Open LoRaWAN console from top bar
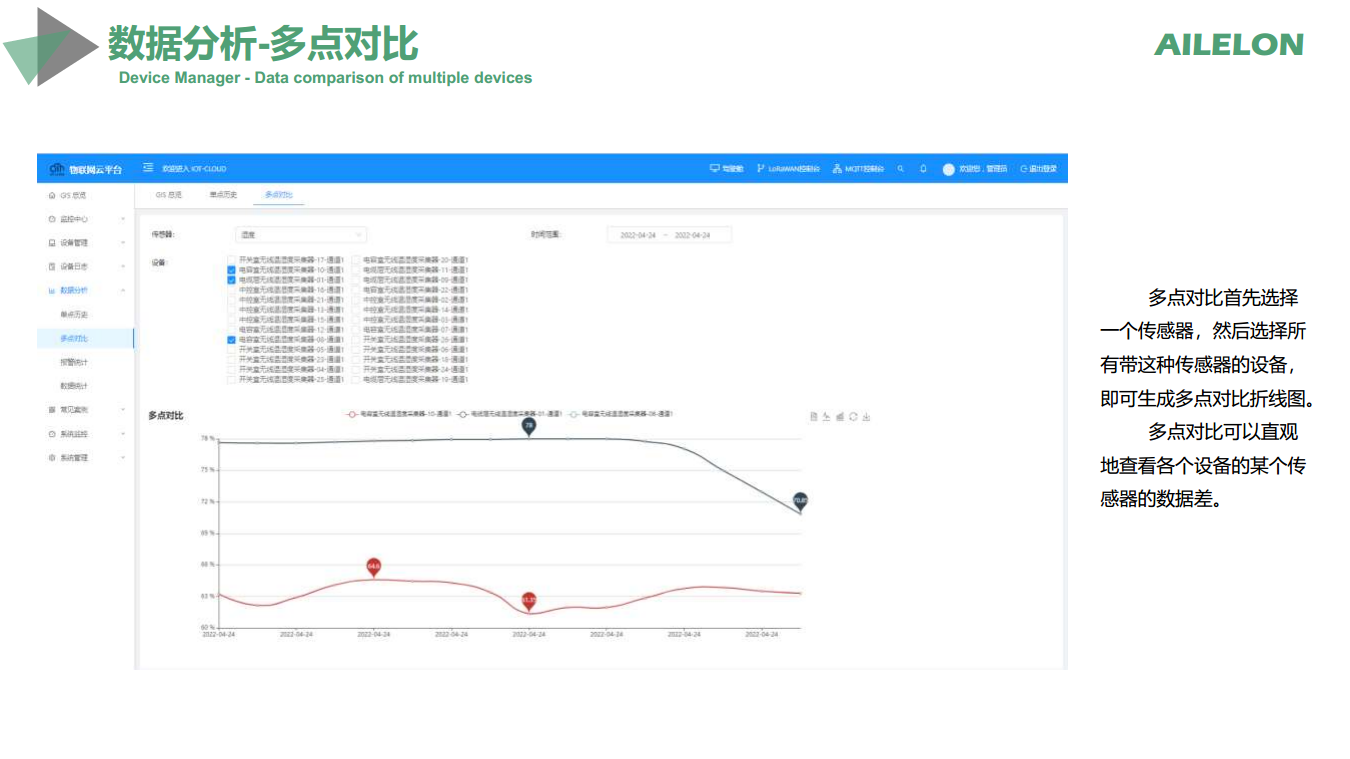 (x=788, y=169)
